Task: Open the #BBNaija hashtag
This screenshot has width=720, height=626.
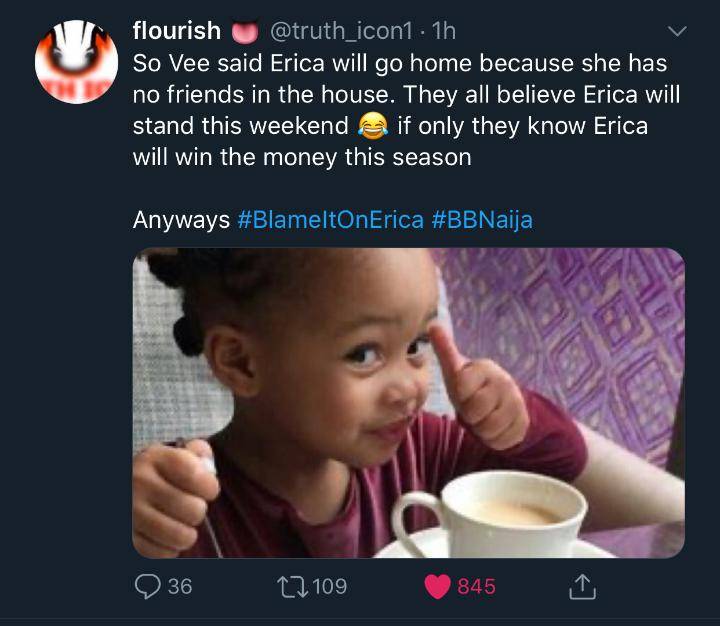Action: coord(482,220)
